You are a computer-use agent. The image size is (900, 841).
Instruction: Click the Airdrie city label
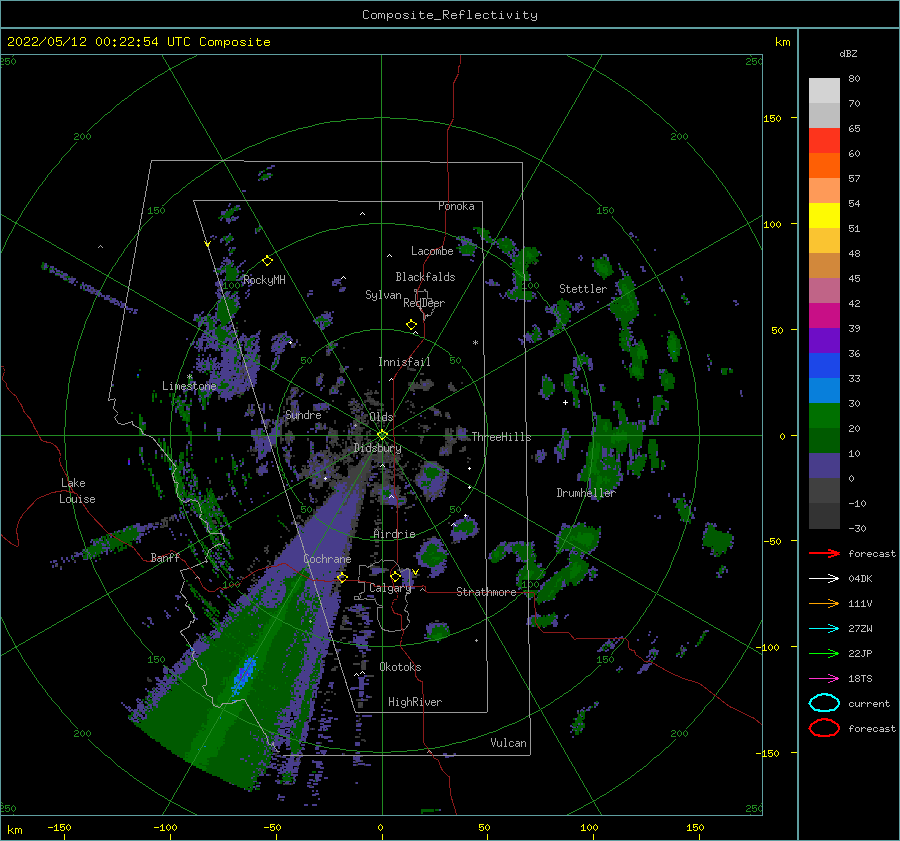394,534
